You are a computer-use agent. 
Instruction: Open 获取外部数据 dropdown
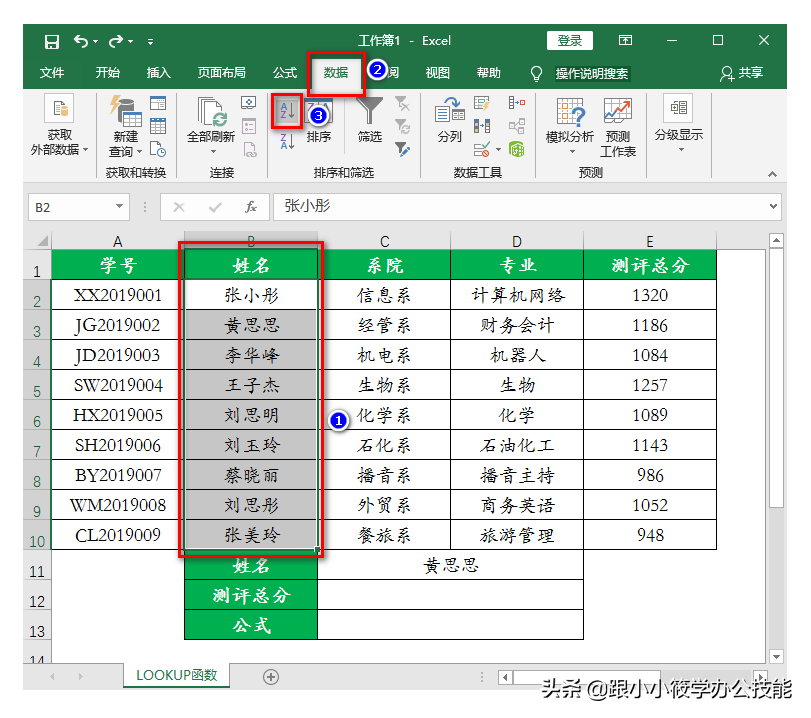coord(59,126)
